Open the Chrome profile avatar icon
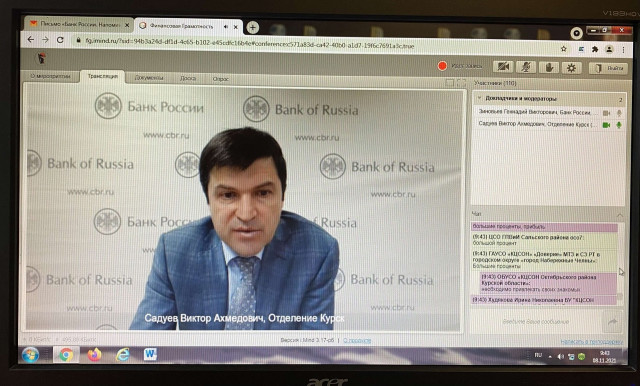Image resolution: width=640 pixels, height=386 pixels. (609, 49)
